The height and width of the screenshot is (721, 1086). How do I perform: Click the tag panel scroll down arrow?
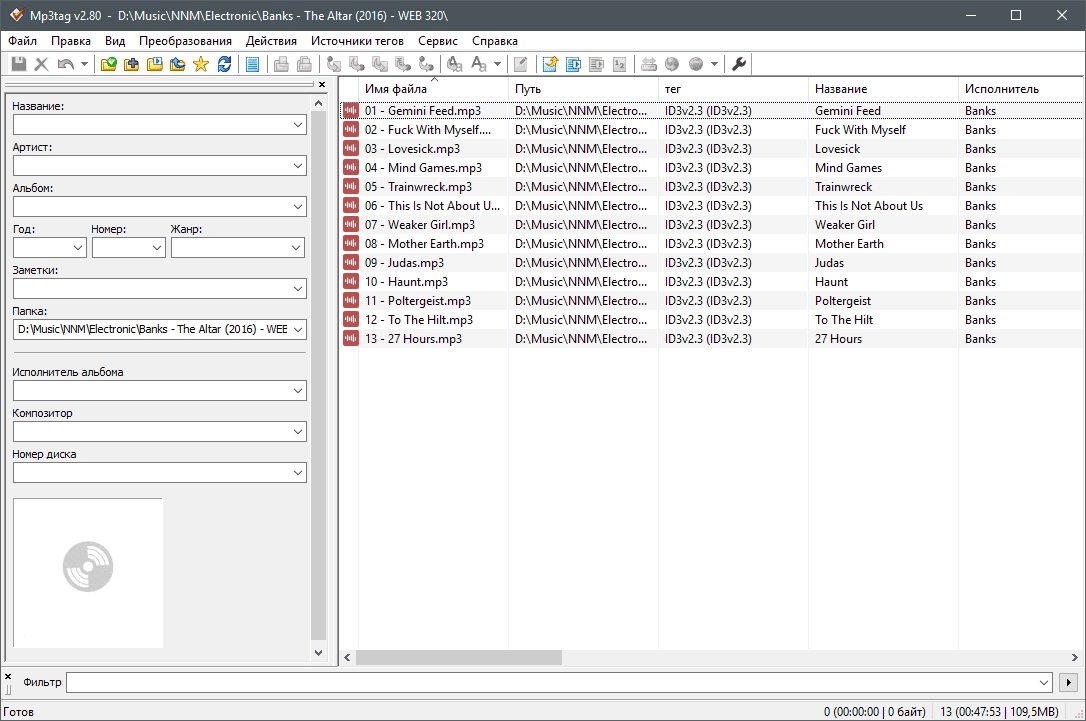click(319, 652)
